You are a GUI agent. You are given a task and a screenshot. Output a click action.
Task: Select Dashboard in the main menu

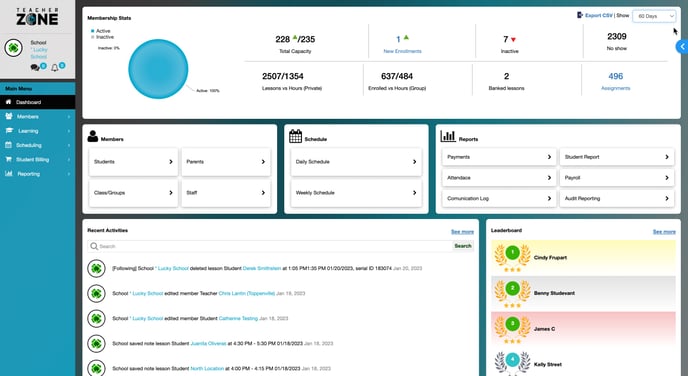coord(38,102)
